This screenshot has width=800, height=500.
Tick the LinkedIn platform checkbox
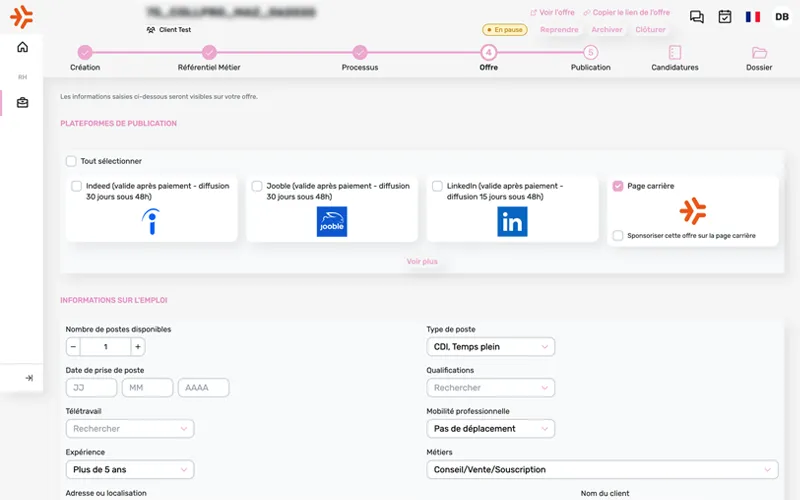(437, 186)
